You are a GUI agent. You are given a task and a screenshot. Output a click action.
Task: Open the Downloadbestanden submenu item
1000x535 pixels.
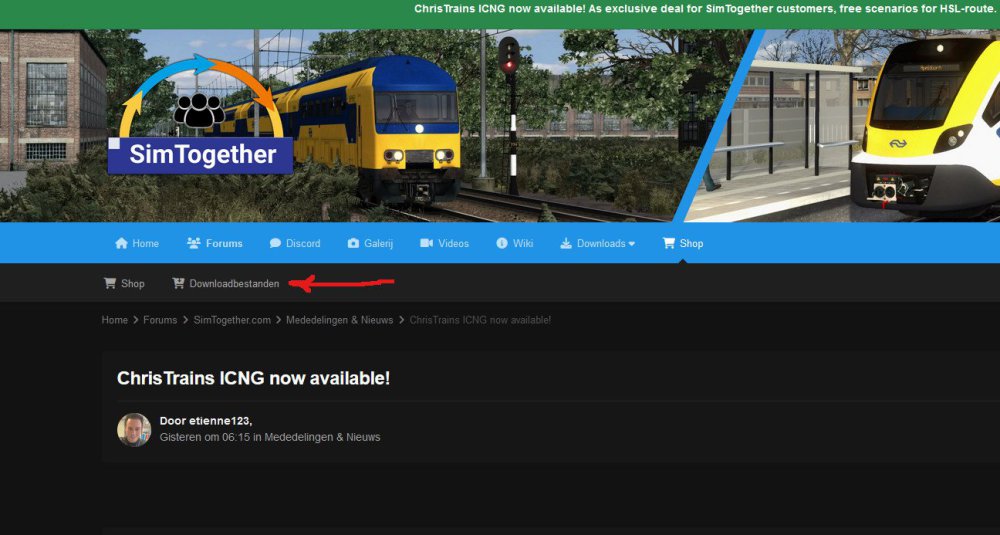(234, 284)
